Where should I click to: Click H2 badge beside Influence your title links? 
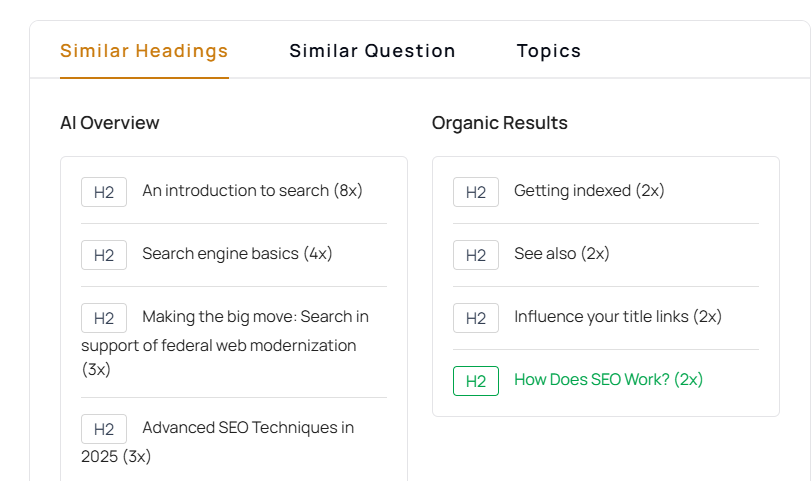point(476,318)
